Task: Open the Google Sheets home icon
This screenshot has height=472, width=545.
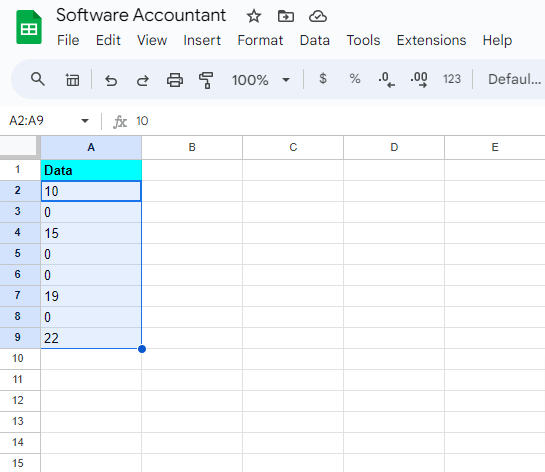Action: click(29, 27)
